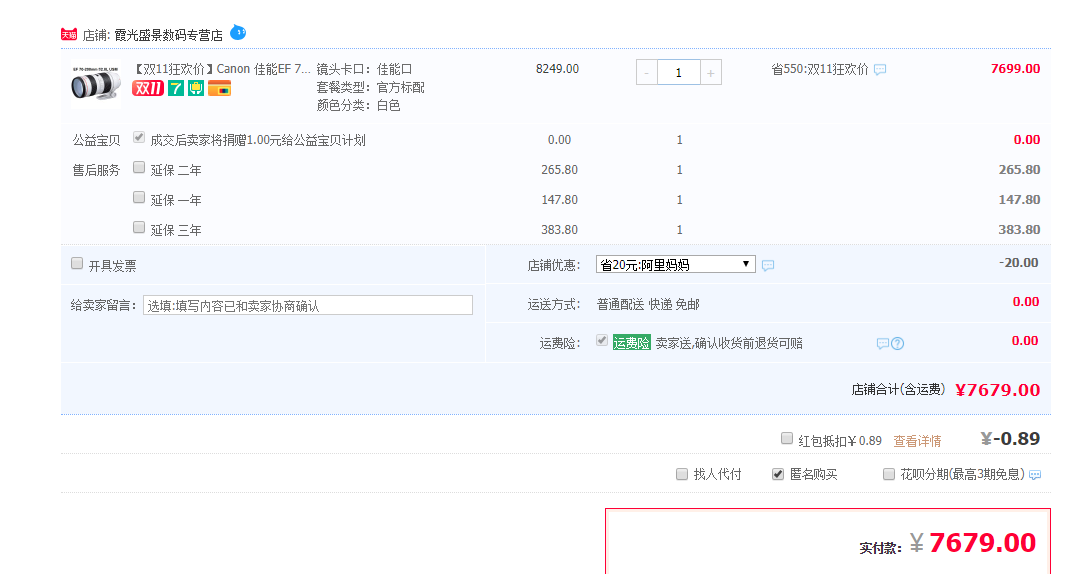Enable the 花呗分期 installment checkbox
The width and height of the screenshot is (1074, 574).
(x=889, y=474)
